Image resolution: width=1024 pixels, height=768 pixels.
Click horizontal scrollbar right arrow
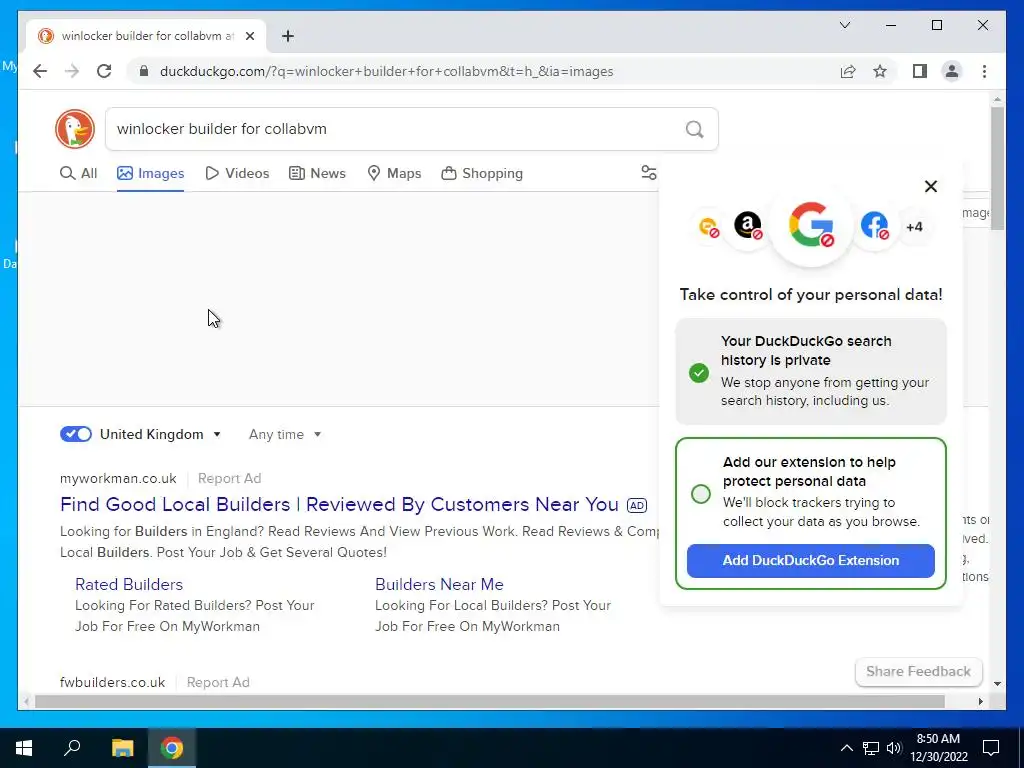click(980, 701)
